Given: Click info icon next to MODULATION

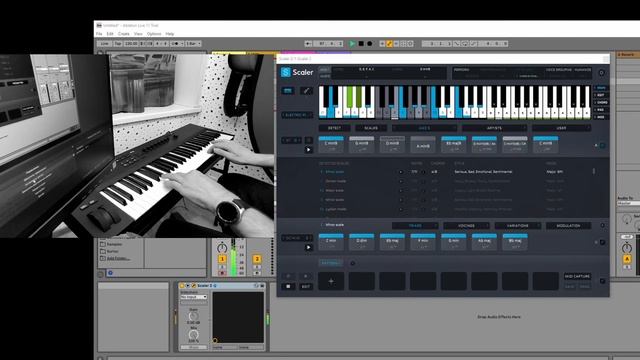Looking at the screenshot, I should click(602, 225).
